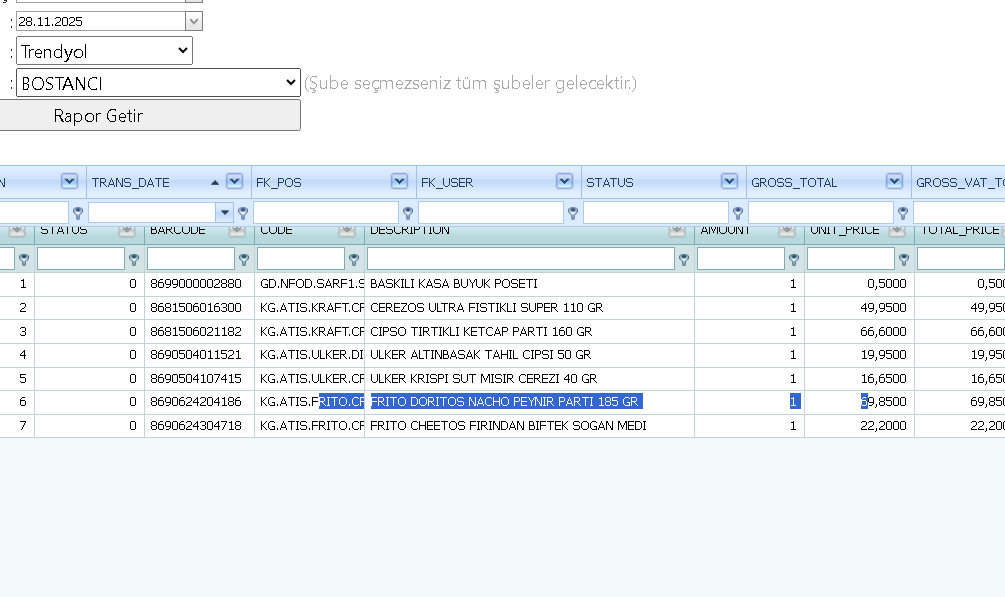Click filter funnel icon for FK_POS
The height and width of the screenshot is (597, 1005).
pyautogui.click(x=408, y=212)
